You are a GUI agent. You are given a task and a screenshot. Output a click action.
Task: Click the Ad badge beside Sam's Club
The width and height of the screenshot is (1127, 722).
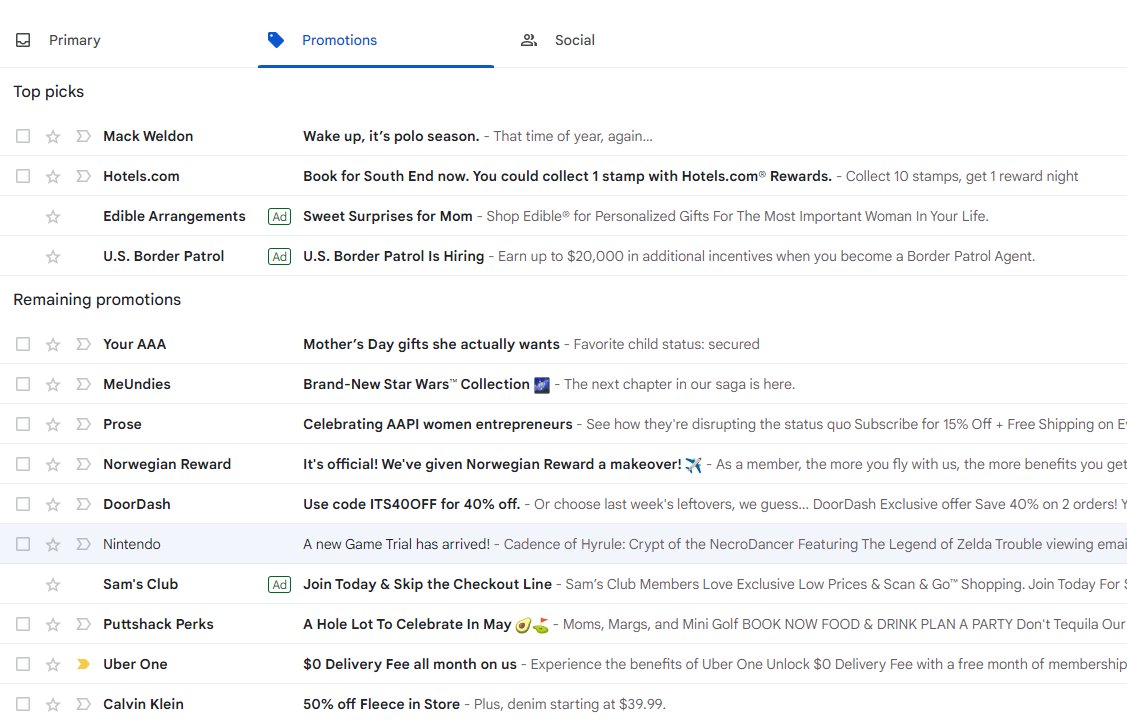[279, 584]
